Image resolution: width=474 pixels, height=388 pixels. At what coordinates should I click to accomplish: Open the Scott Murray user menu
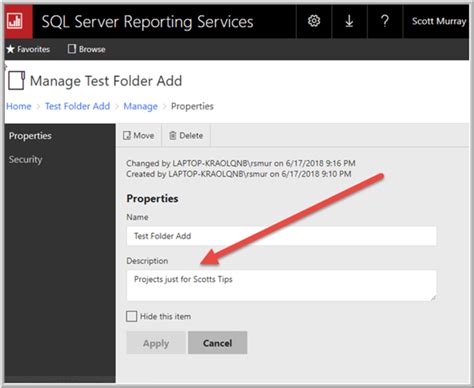pos(438,21)
